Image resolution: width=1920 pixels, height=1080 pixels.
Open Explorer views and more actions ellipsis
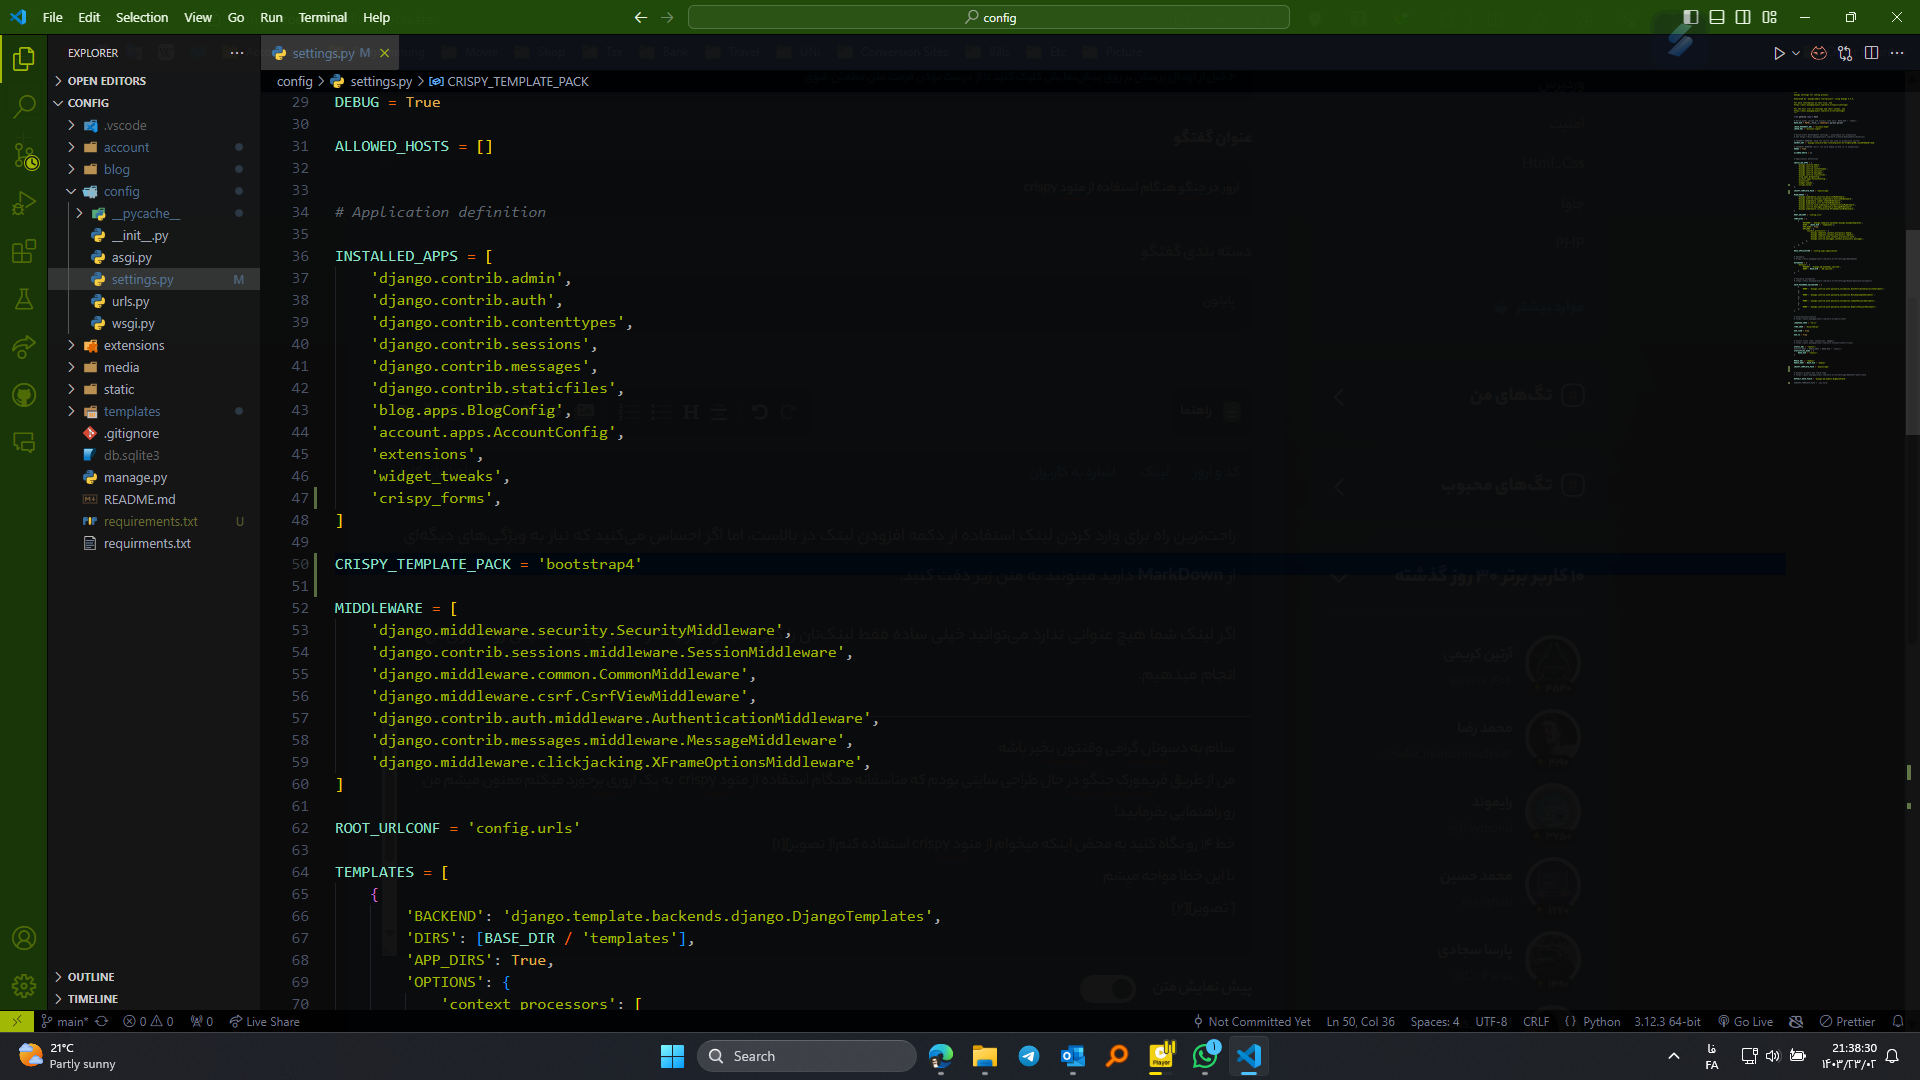point(237,53)
